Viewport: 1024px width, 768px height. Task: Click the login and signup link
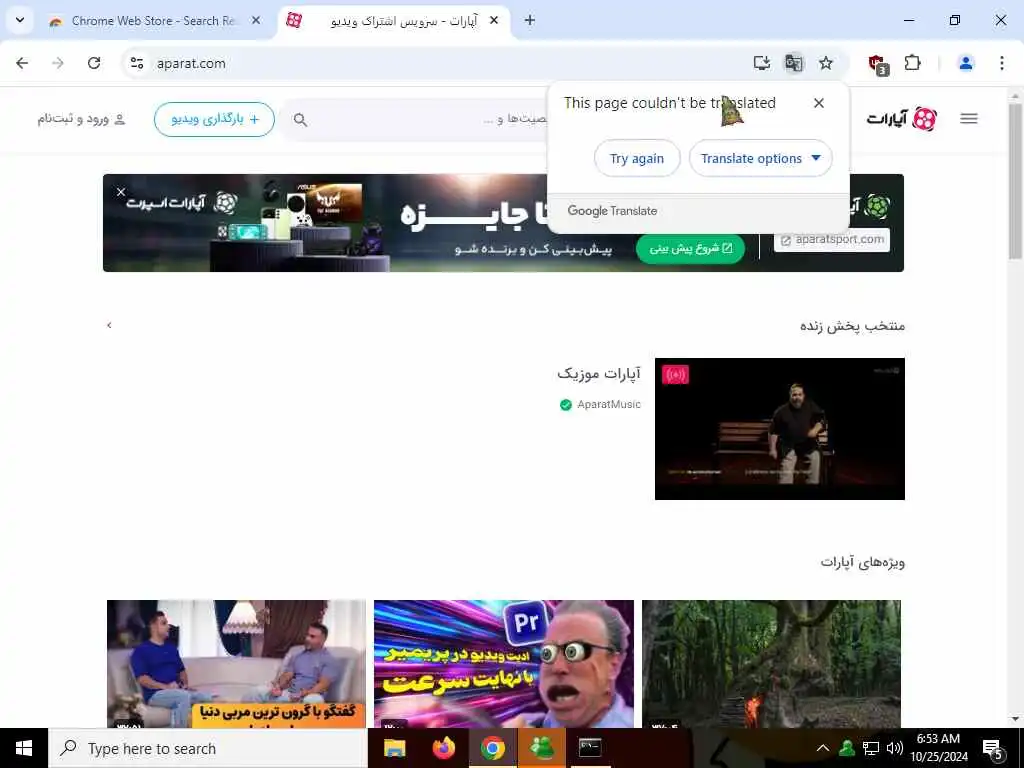point(81,120)
